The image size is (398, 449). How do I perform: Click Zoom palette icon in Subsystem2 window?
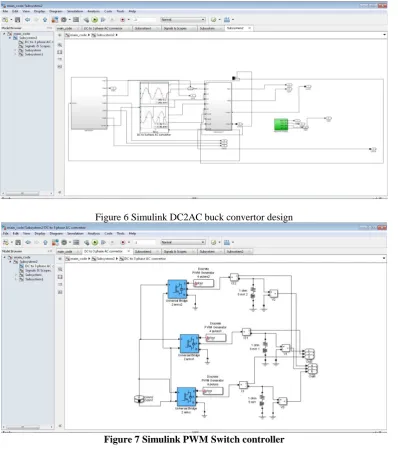point(60,45)
